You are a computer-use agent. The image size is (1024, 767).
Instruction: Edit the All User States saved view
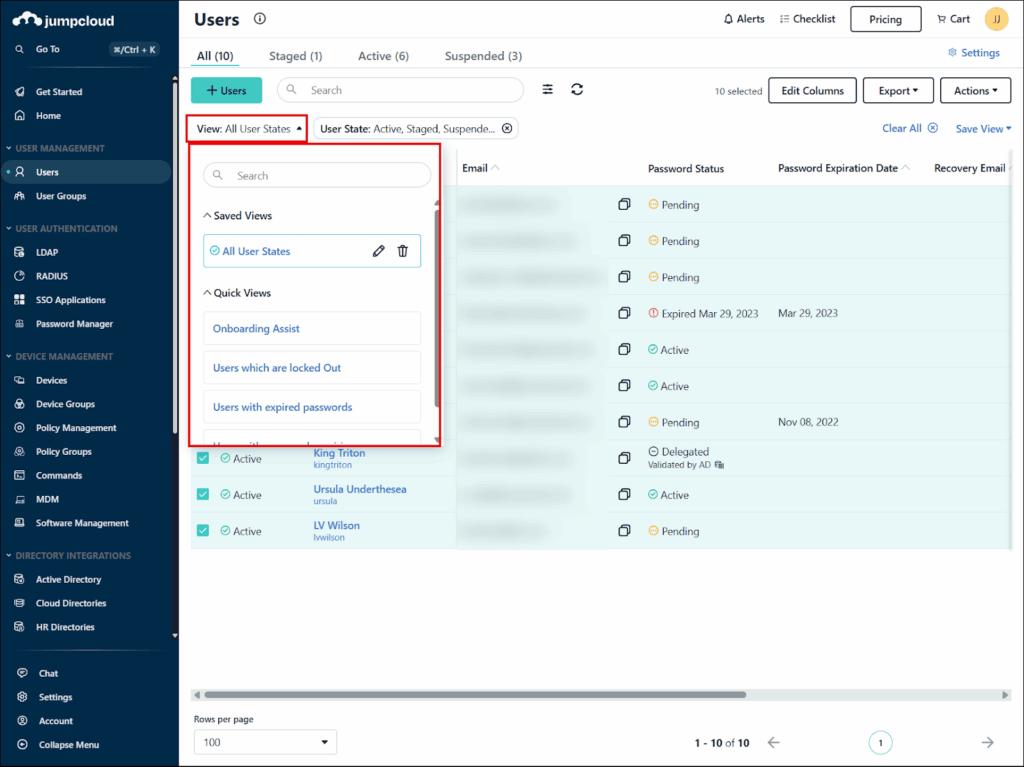[x=379, y=251]
